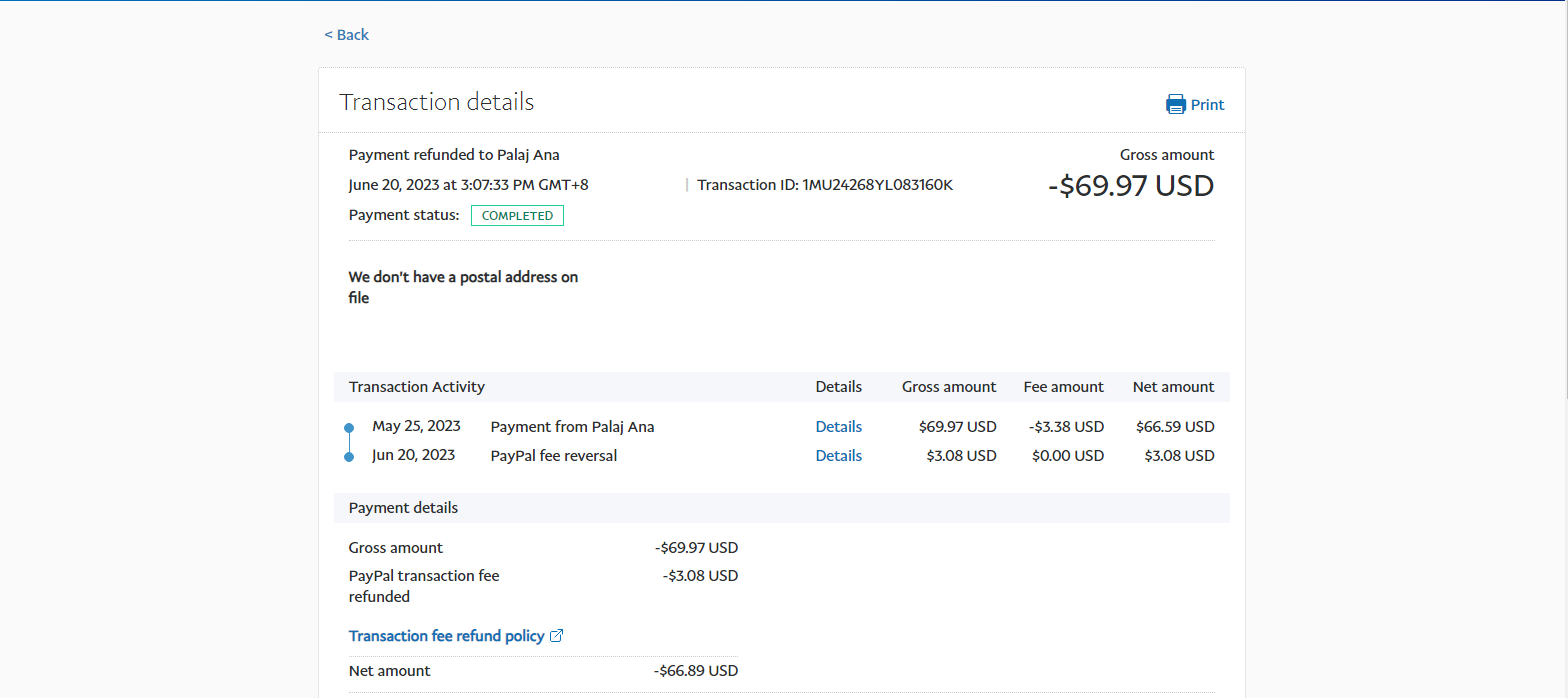Click the large -$69.97 USD gross amount
The height and width of the screenshot is (698, 1568).
(1130, 186)
